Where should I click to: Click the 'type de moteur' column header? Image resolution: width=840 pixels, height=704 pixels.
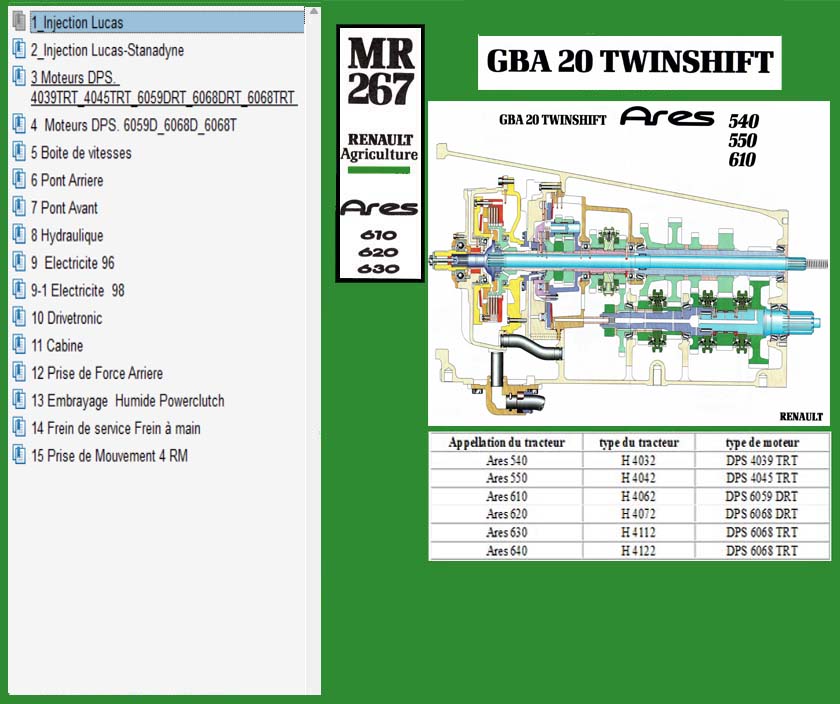pos(762,443)
